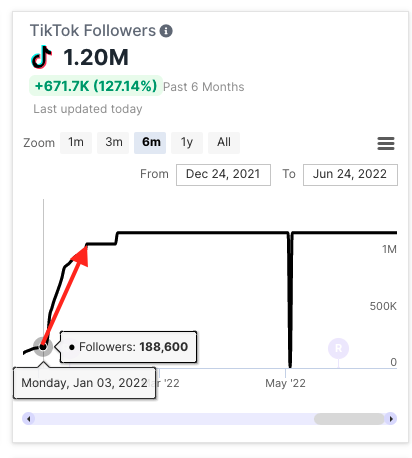Click the right scroll arrow of navigator
The height and width of the screenshot is (458, 412).
[391, 419]
